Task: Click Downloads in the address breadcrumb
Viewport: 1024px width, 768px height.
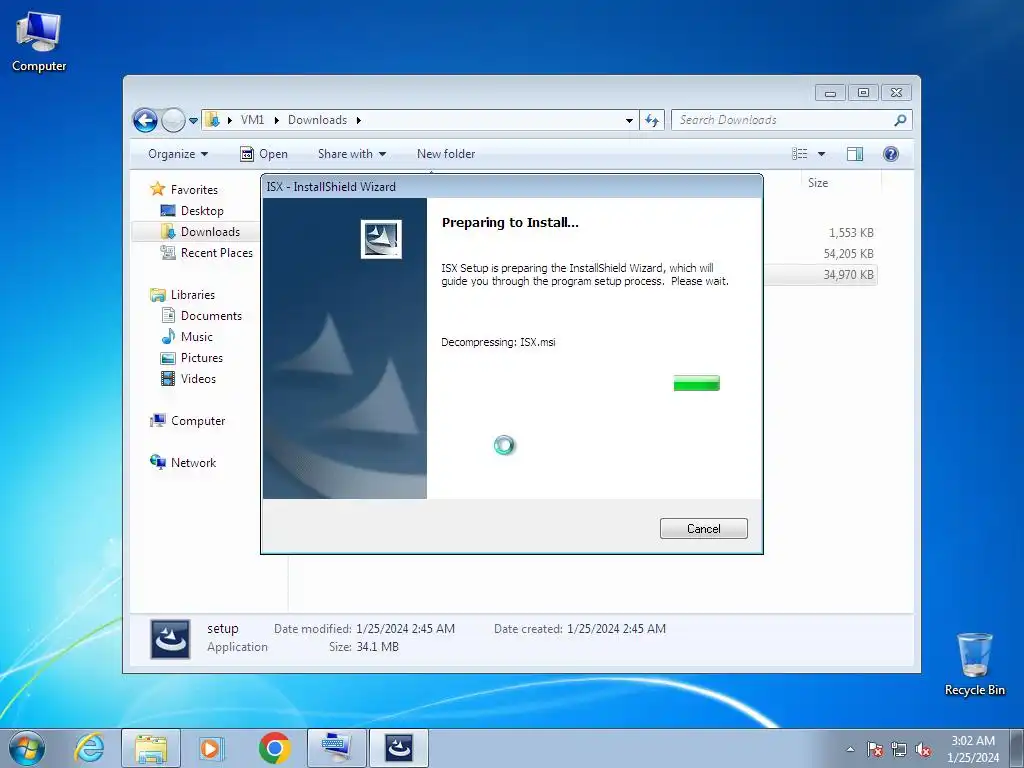Action: 317,120
